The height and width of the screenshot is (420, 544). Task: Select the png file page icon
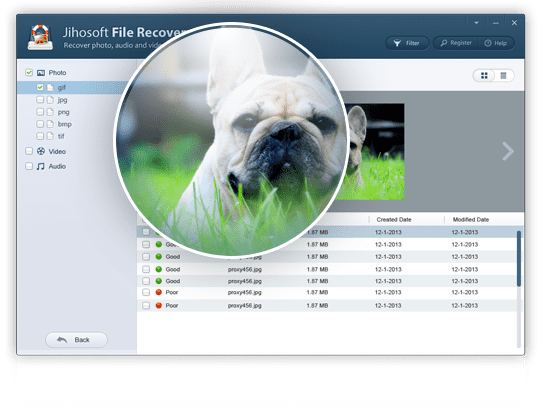[50, 112]
